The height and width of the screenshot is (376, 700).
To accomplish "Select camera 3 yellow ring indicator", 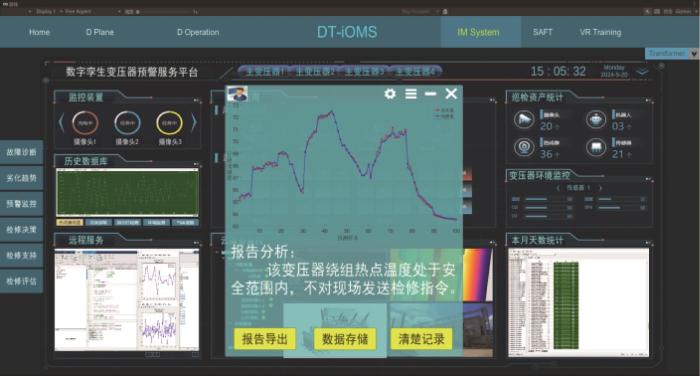I will [x=169, y=123].
